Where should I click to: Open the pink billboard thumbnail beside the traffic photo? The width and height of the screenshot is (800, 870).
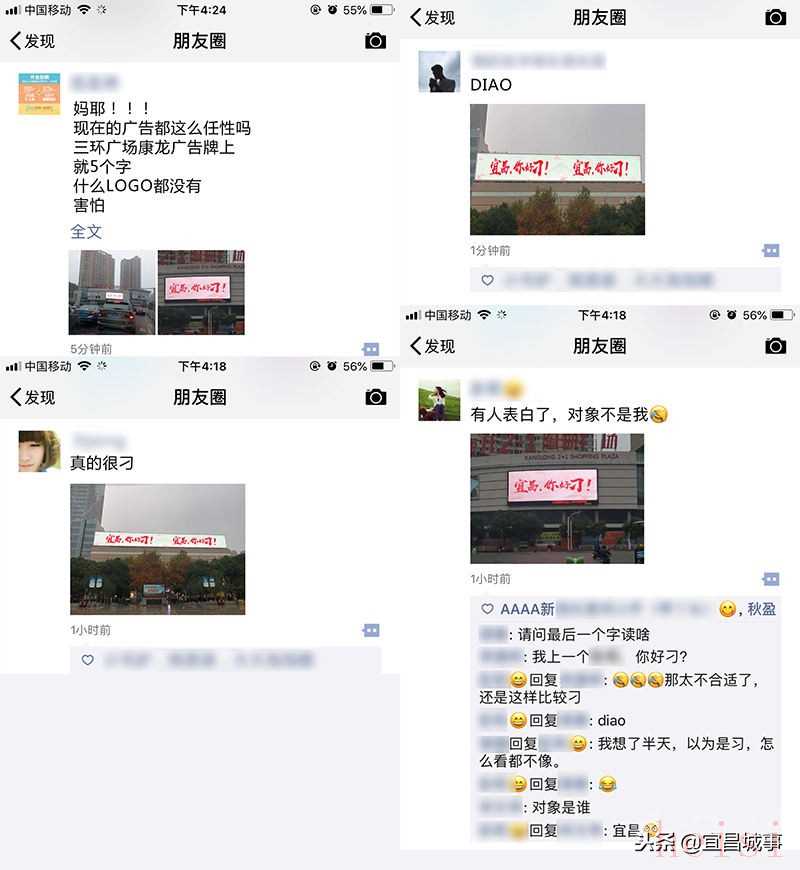201,292
